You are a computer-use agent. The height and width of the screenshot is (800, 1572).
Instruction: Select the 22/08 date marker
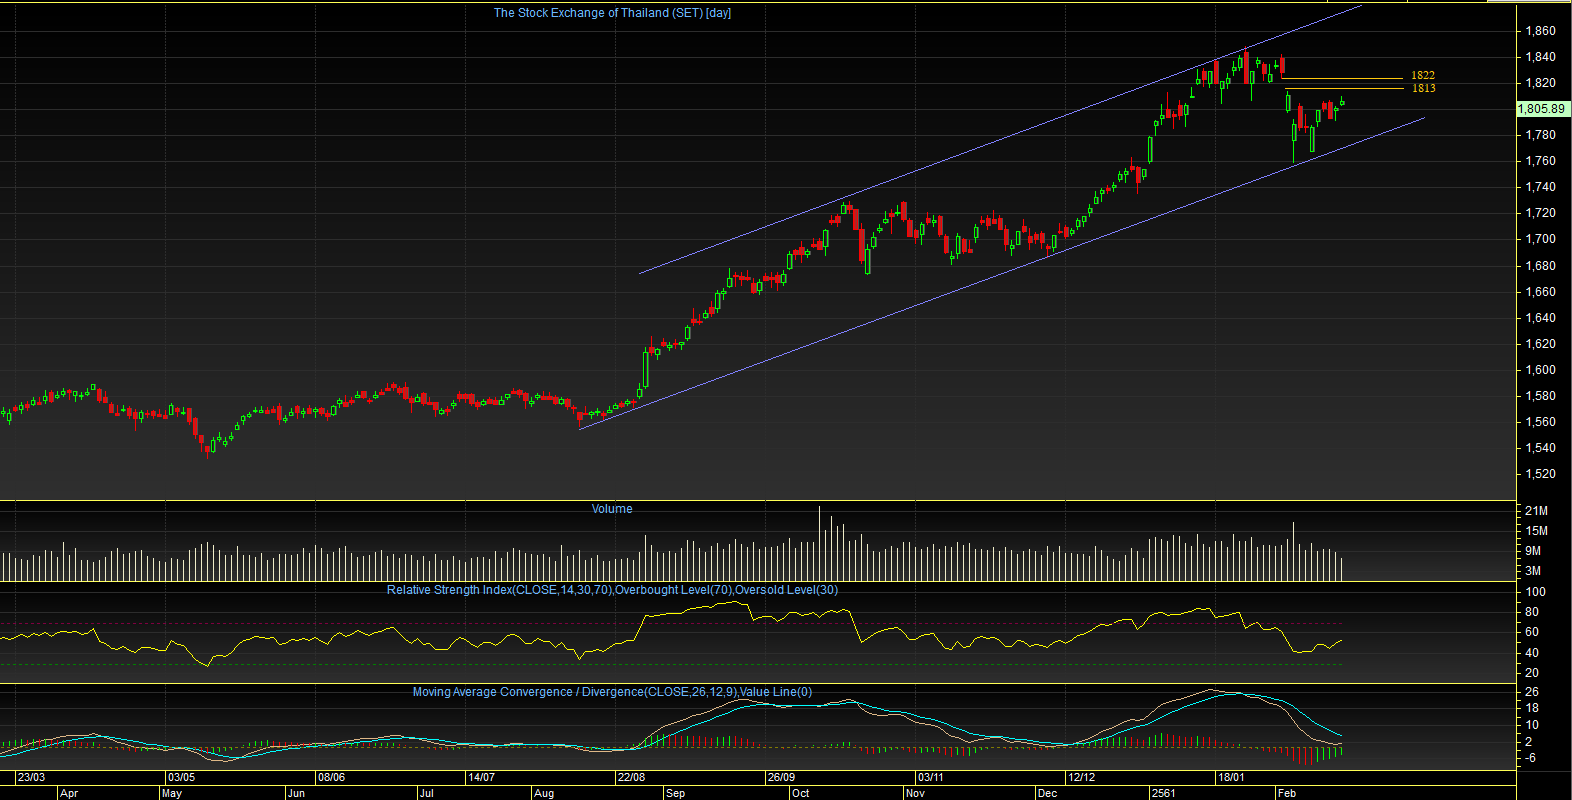[x=631, y=777]
